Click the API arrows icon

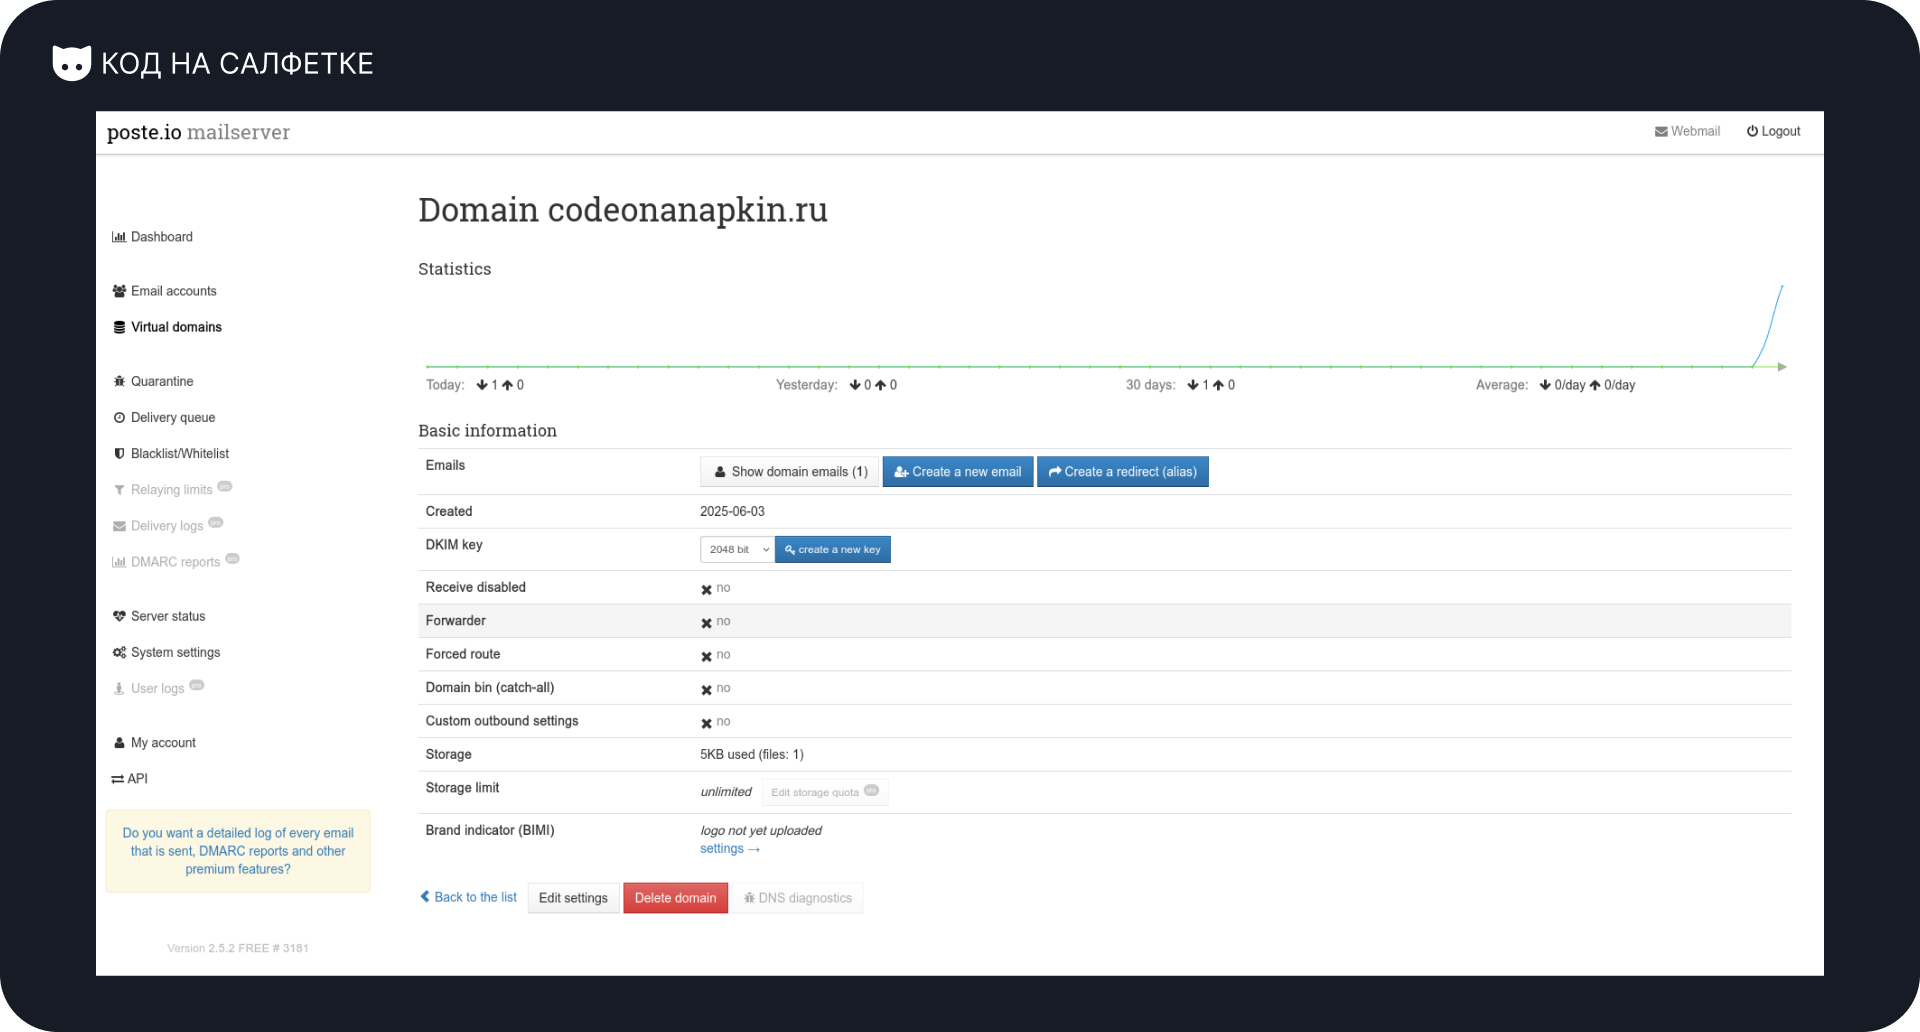[118, 779]
